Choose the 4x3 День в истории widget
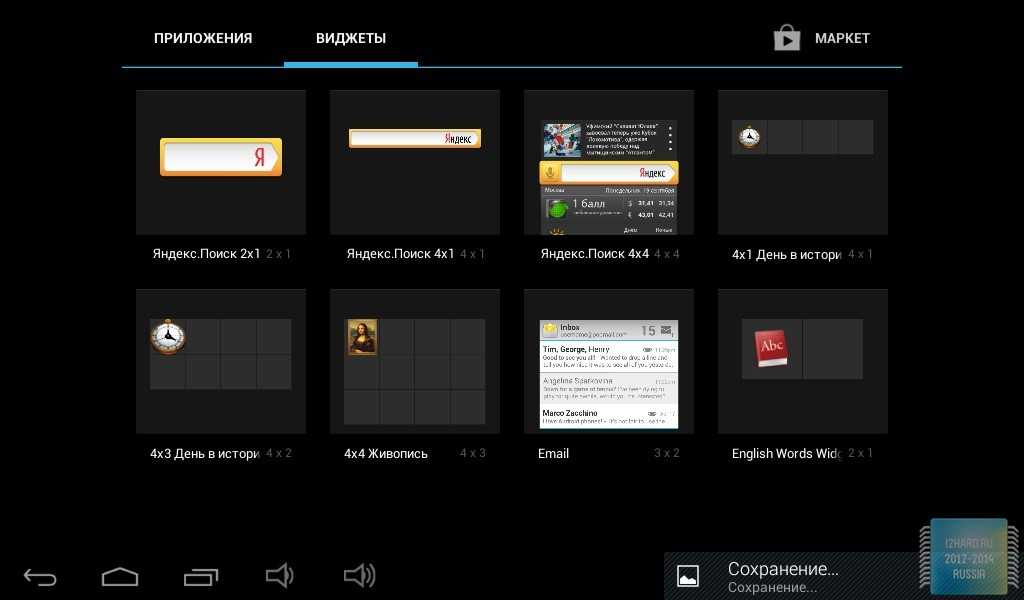Viewport: 1024px width, 600px height. point(221,361)
